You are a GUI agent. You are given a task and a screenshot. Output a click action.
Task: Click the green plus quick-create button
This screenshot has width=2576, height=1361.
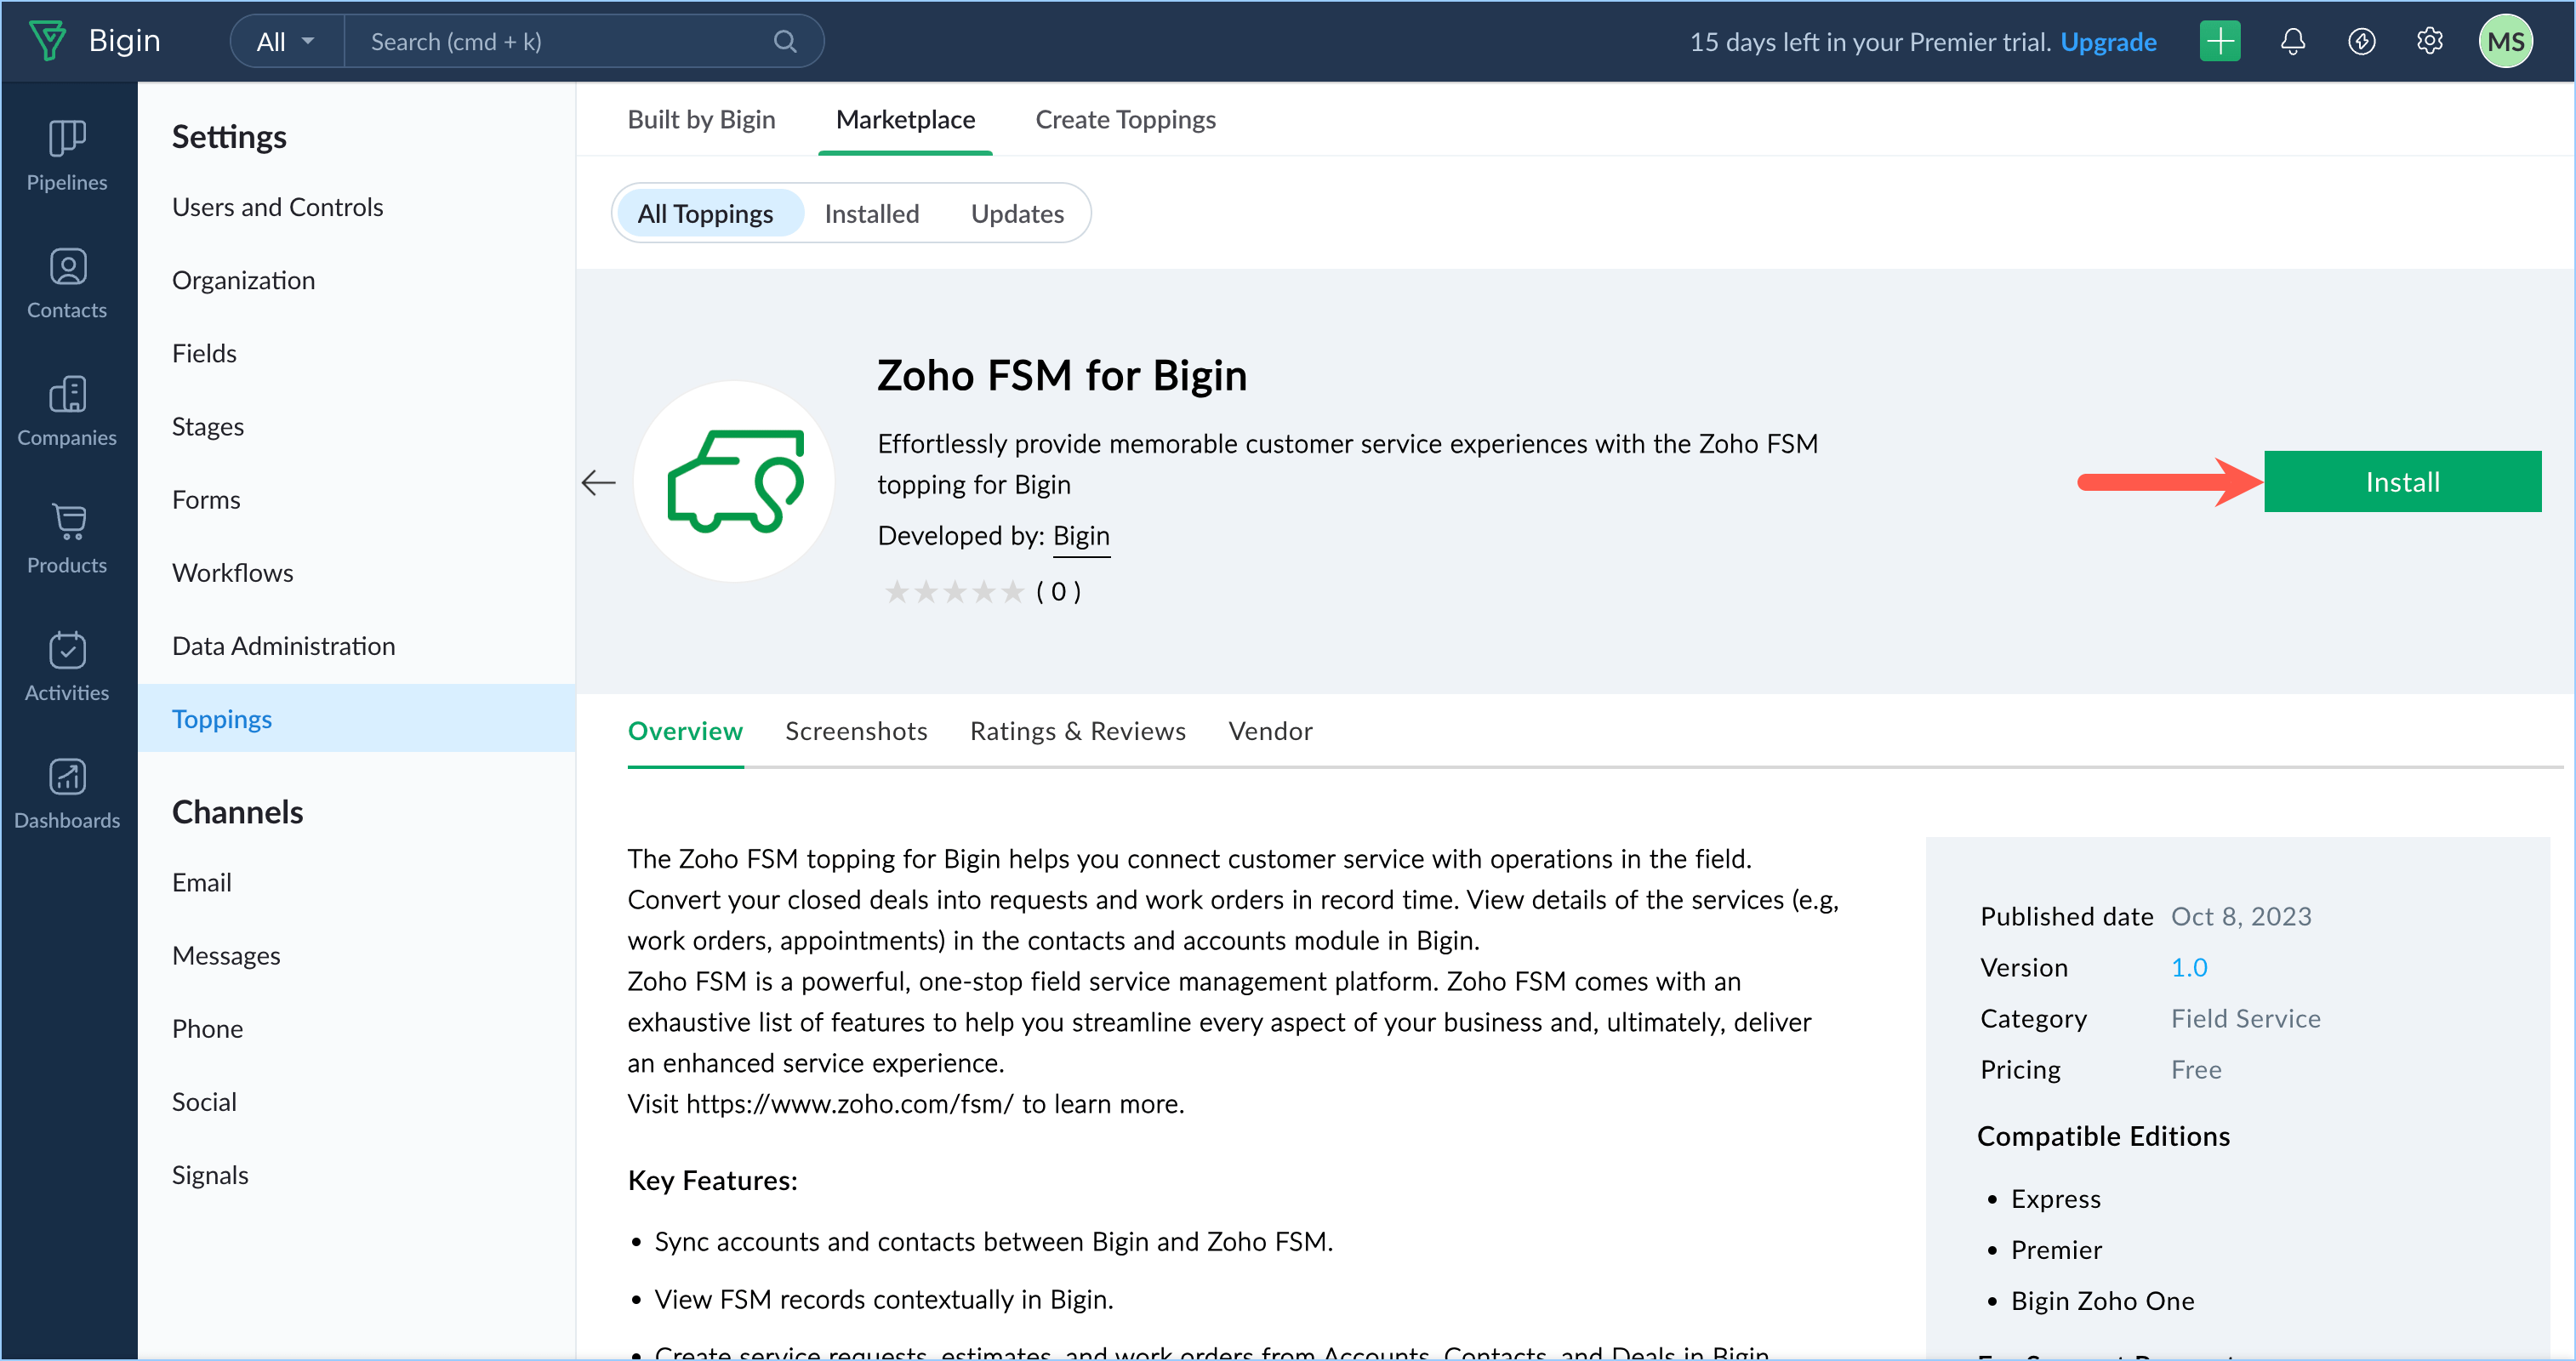pos(2219,41)
